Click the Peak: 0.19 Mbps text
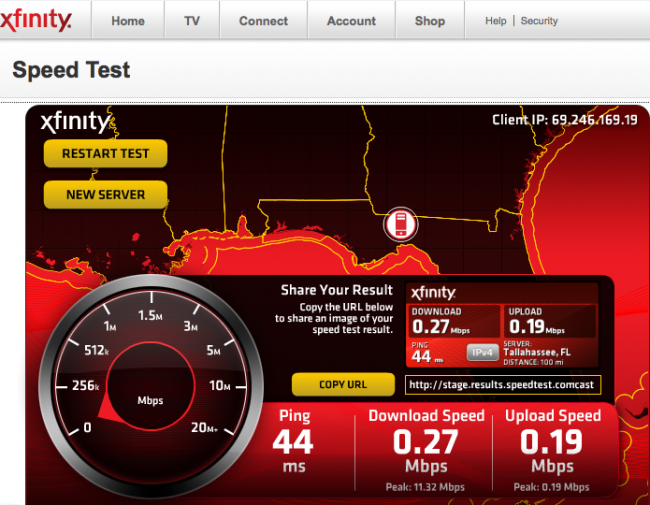 551,487
